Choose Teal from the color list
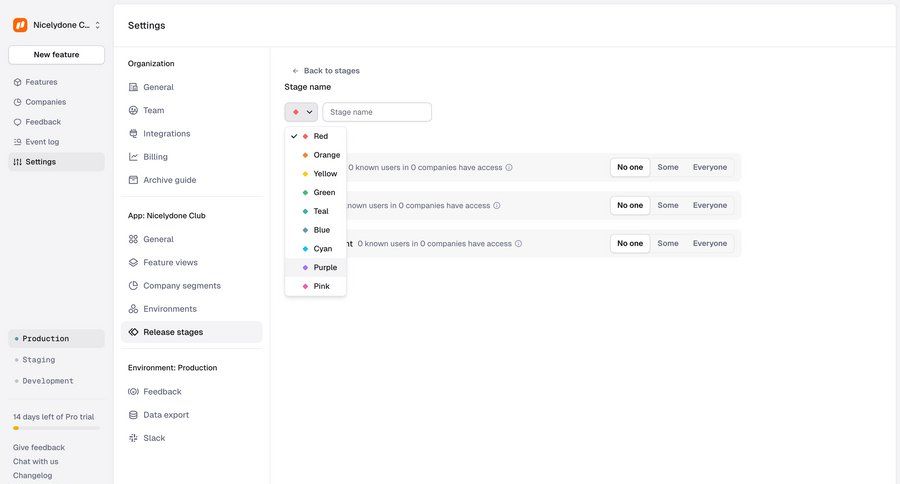The height and width of the screenshot is (484, 900). click(315, 211)
